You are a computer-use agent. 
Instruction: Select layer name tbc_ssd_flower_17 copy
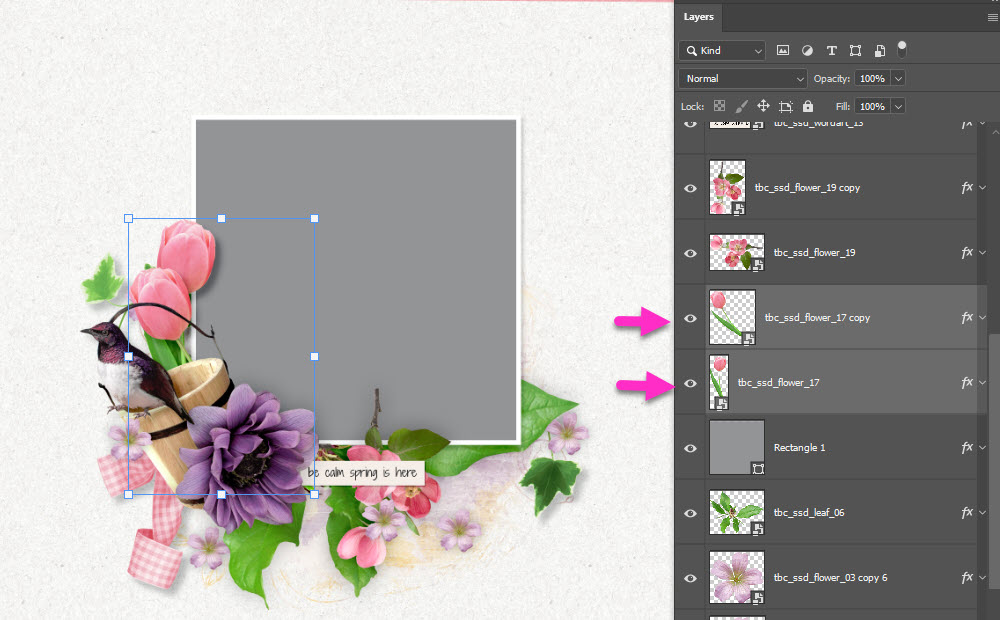pyautogui.click(x=817, y=318)
